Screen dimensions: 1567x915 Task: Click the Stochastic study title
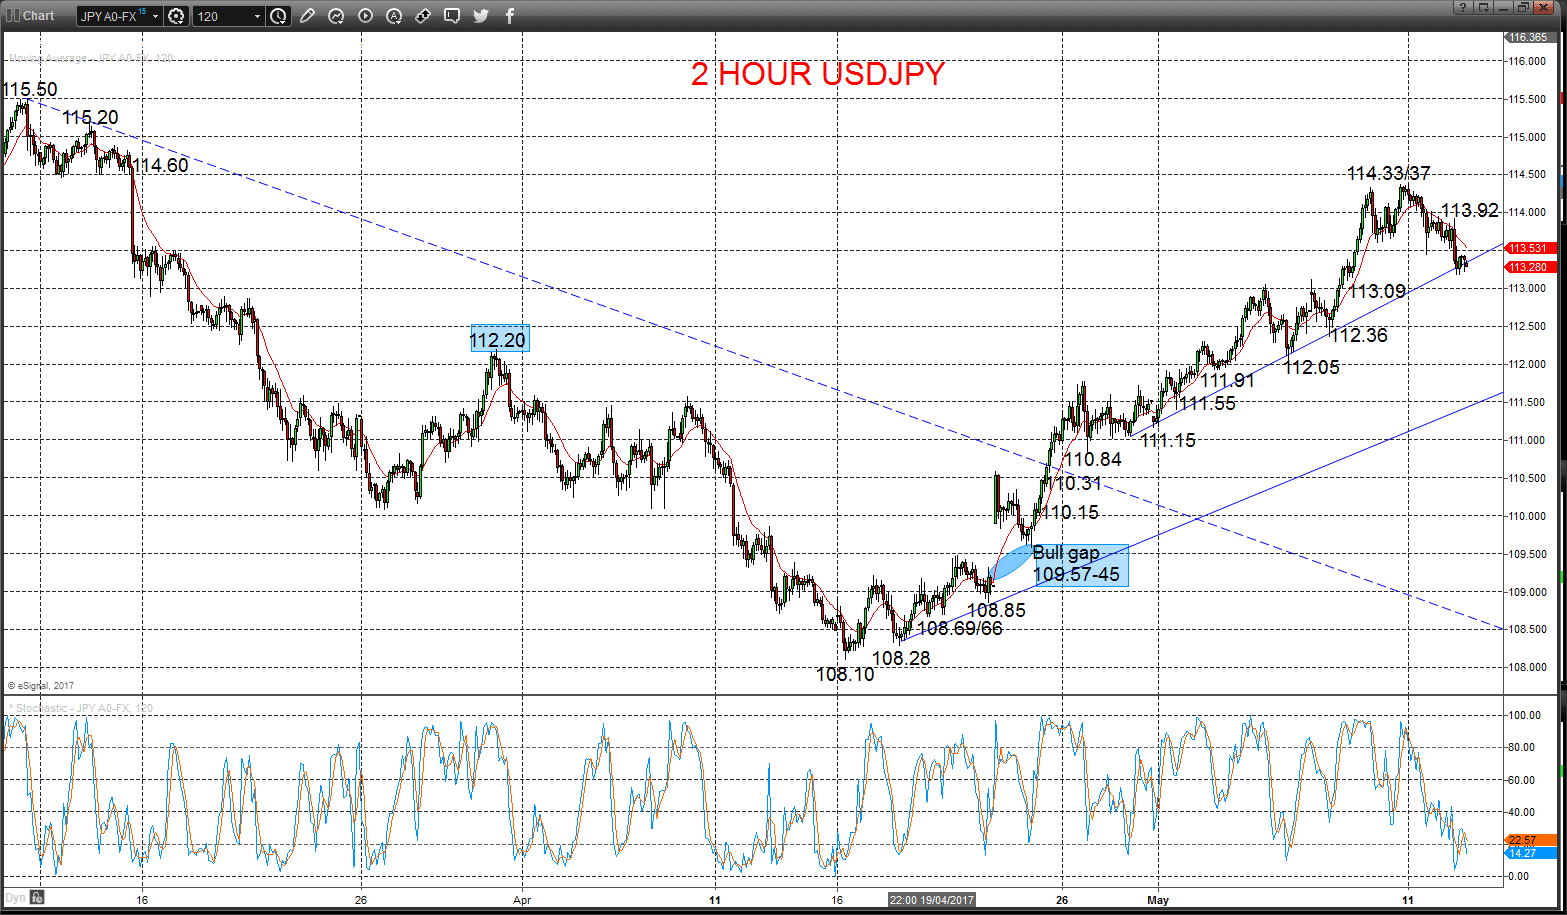click(x=83, y=708)
